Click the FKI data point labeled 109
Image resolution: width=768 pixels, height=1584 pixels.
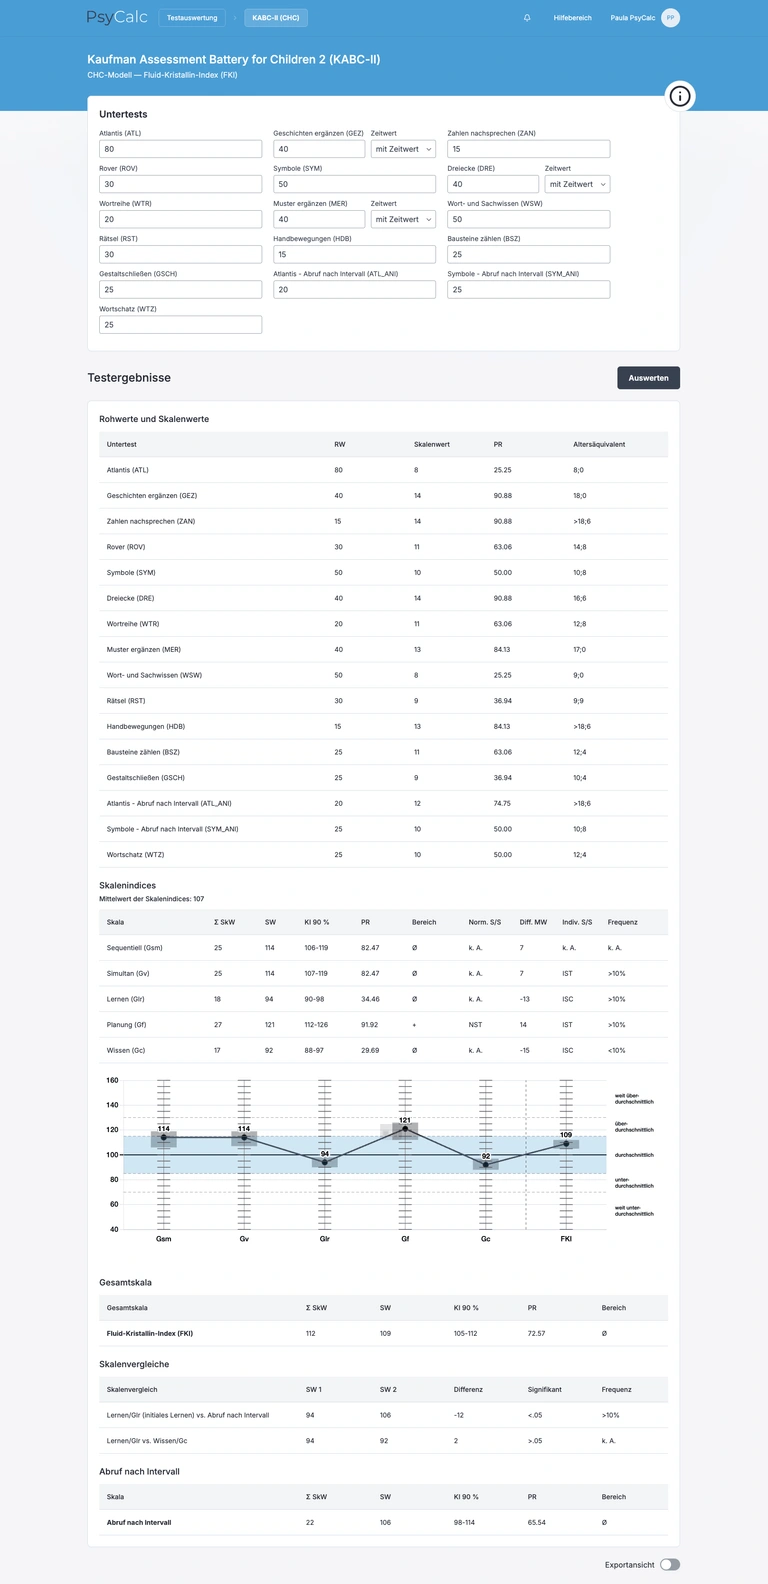tap(566, 1143)
